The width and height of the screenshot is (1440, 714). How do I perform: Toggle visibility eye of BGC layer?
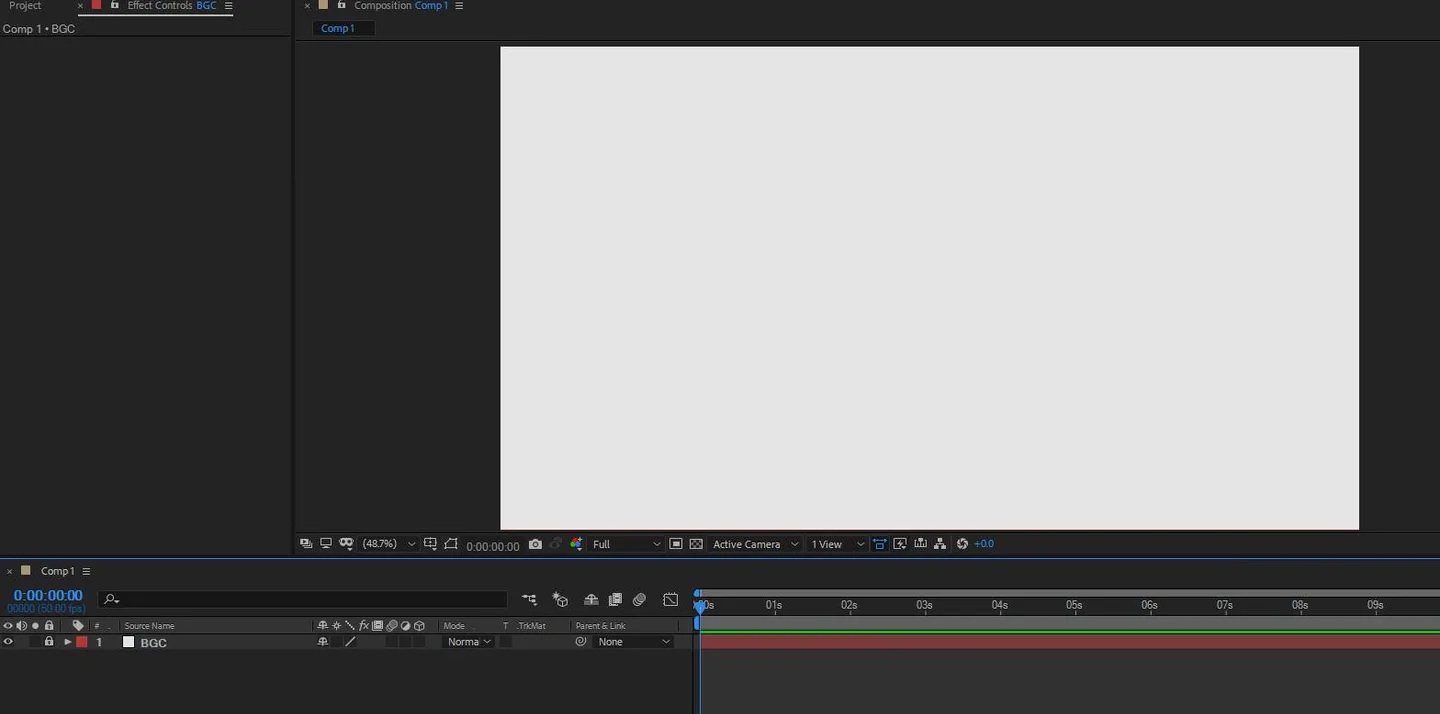[8, 642]
